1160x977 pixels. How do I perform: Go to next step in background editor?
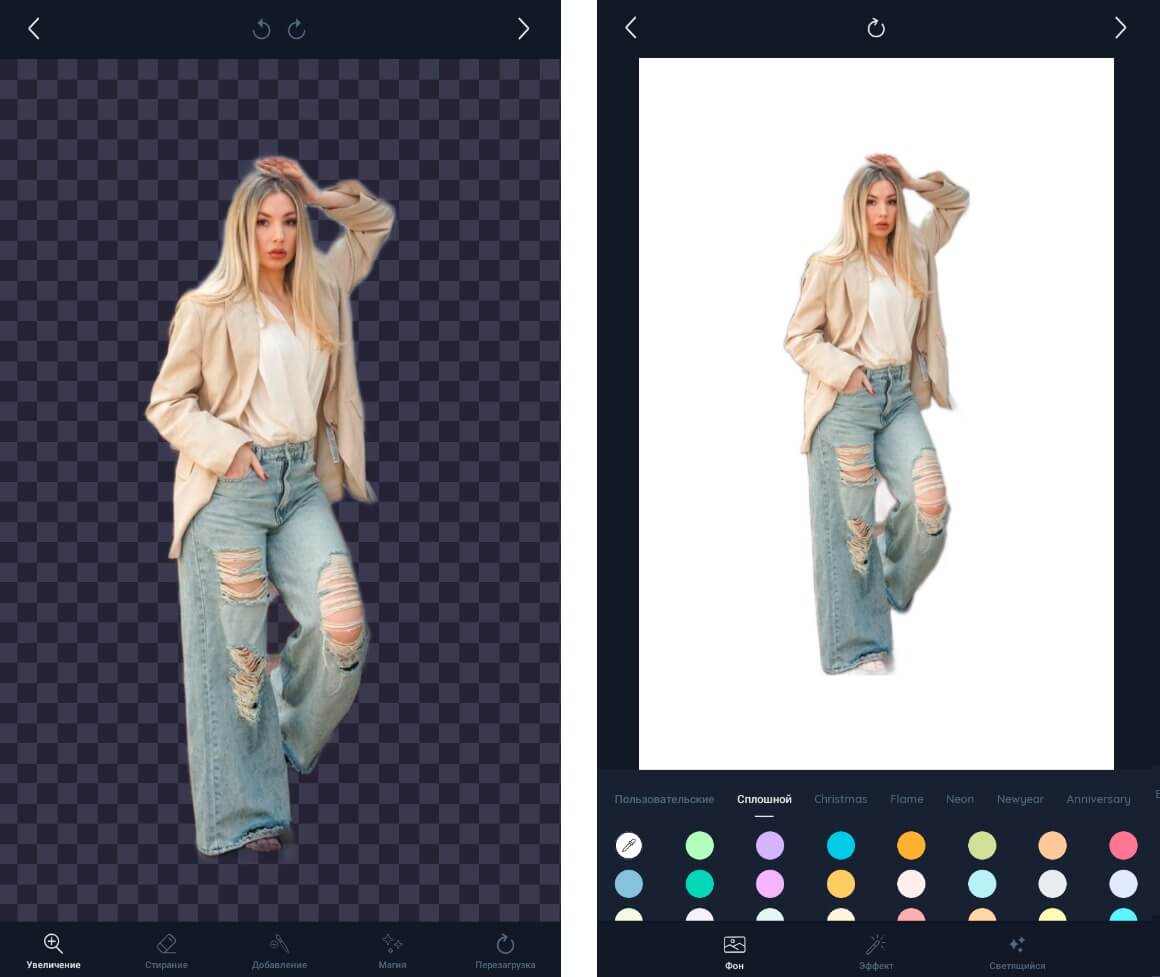[1120, 28]
